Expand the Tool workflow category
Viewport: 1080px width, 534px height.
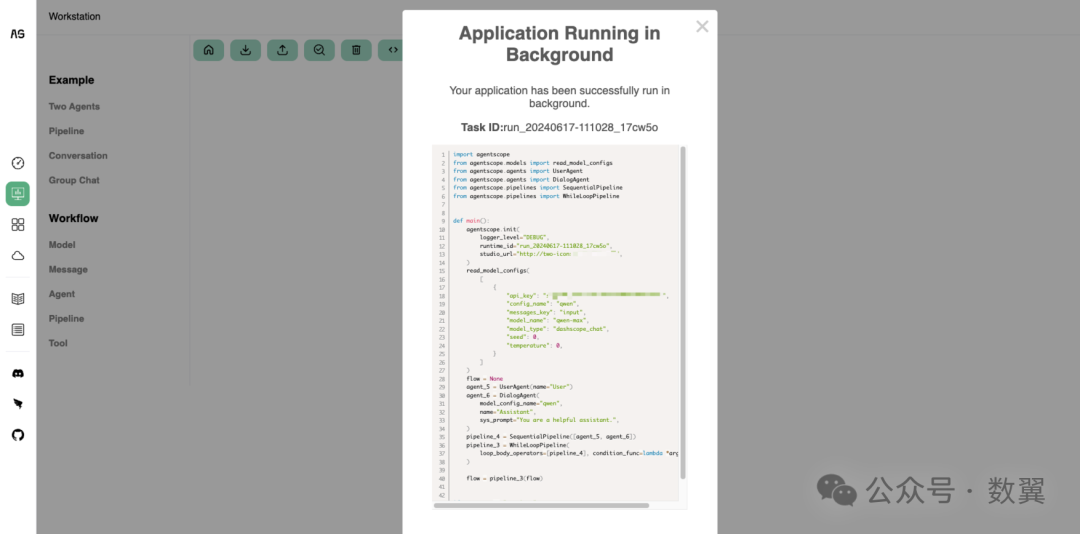[x=58, y=343]
